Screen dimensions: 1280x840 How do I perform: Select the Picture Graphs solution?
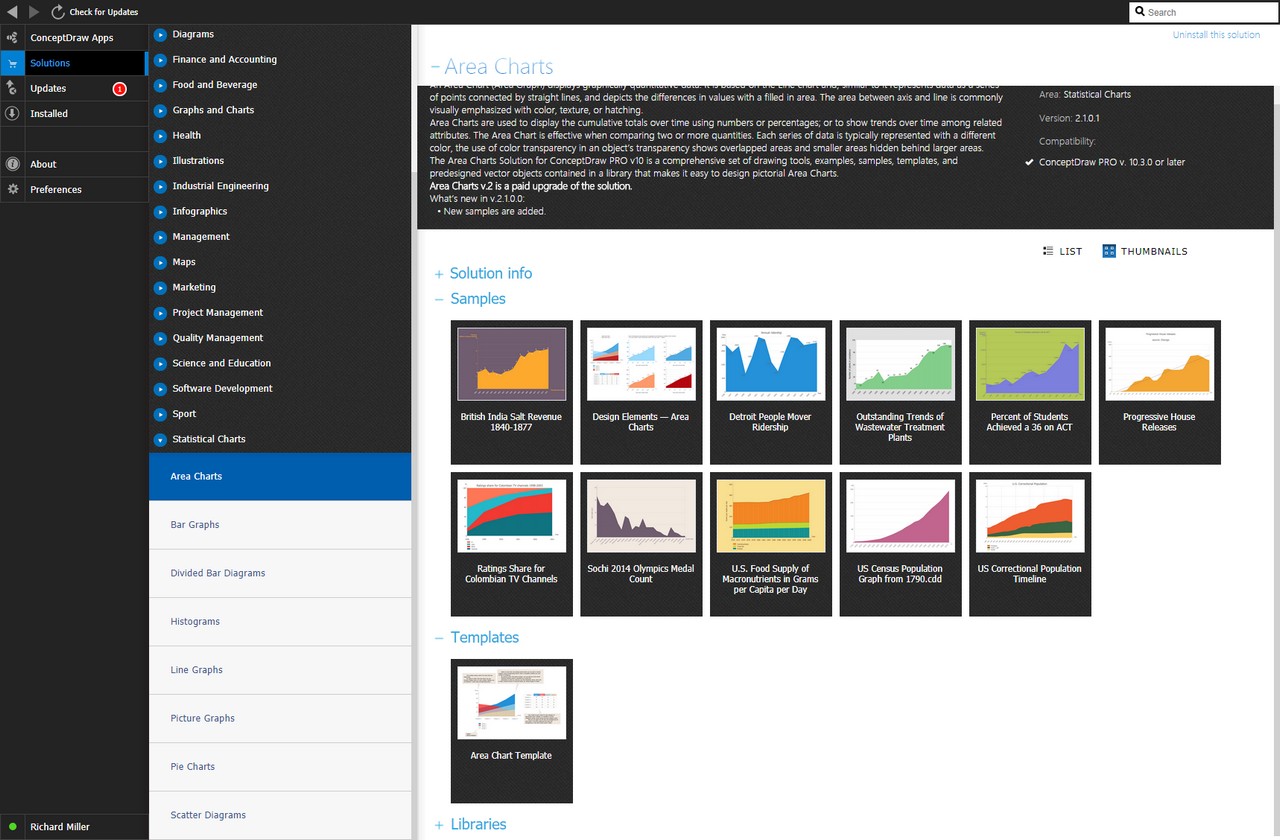[280, 719]
